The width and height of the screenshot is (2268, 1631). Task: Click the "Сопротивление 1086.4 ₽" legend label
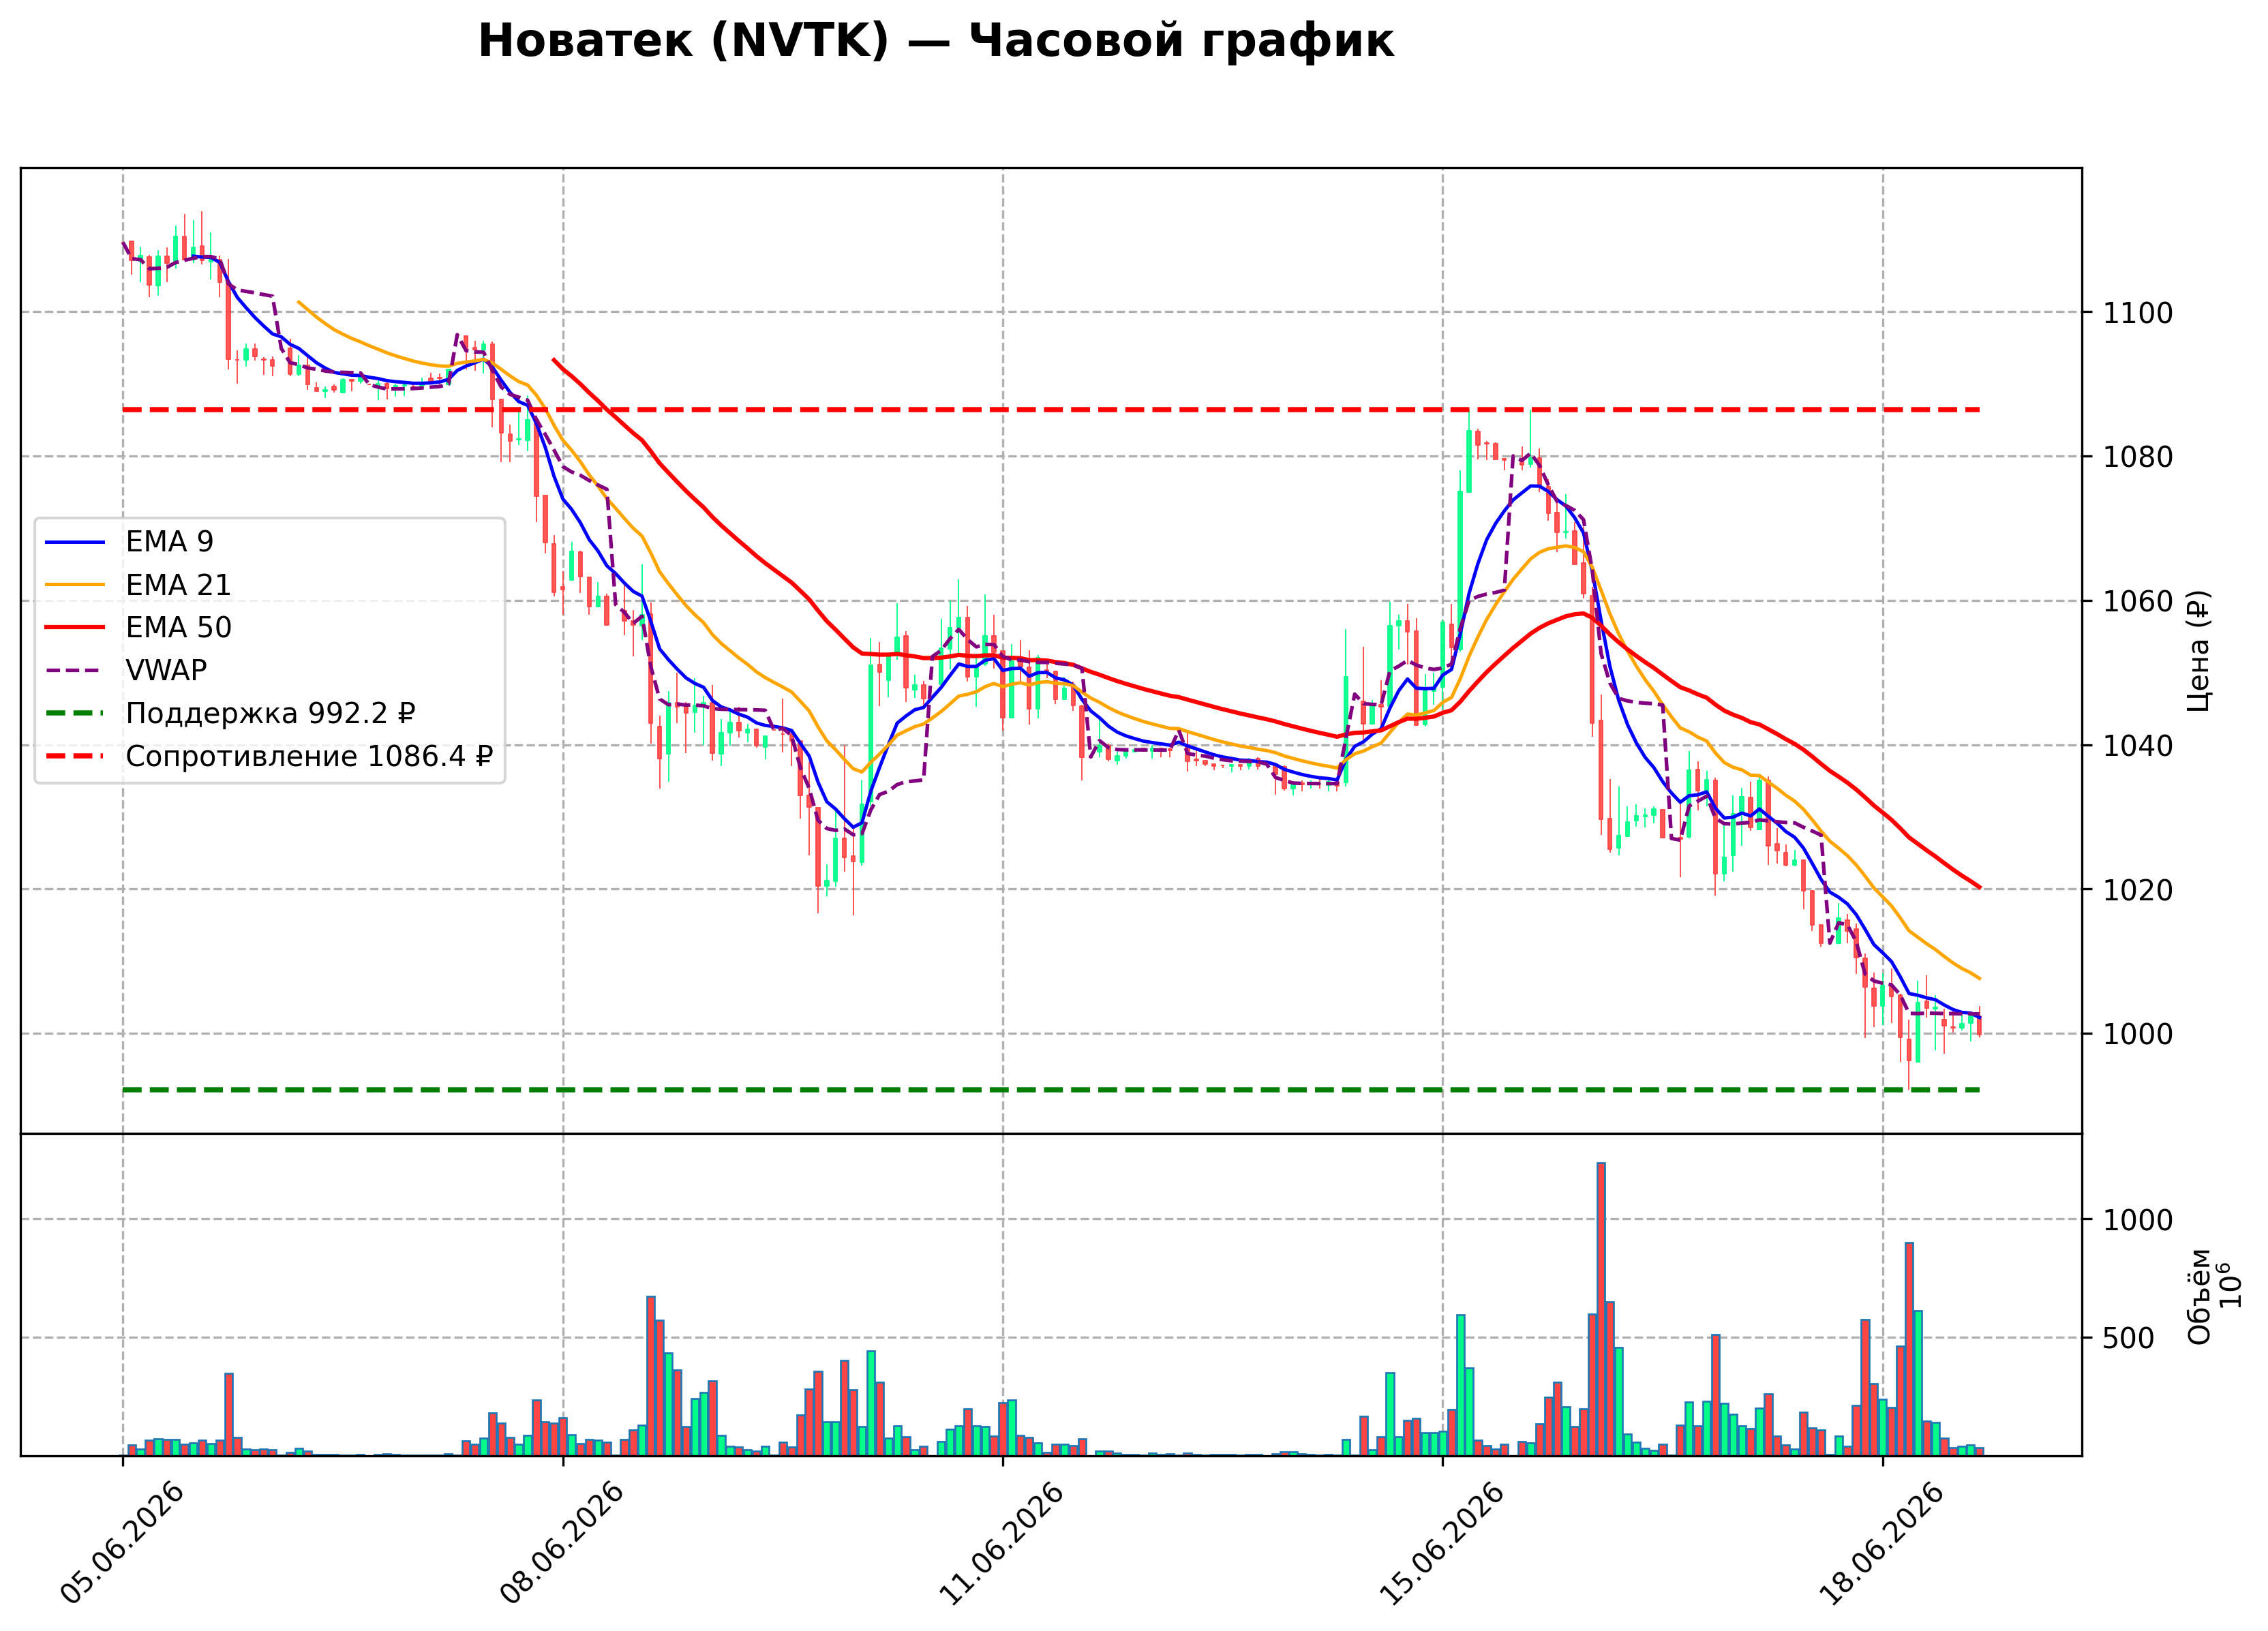coord(309,757)
